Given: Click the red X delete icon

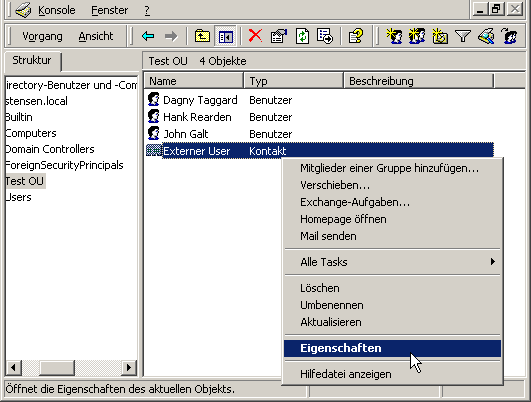Looking at the screenshot, I should 255,36.
